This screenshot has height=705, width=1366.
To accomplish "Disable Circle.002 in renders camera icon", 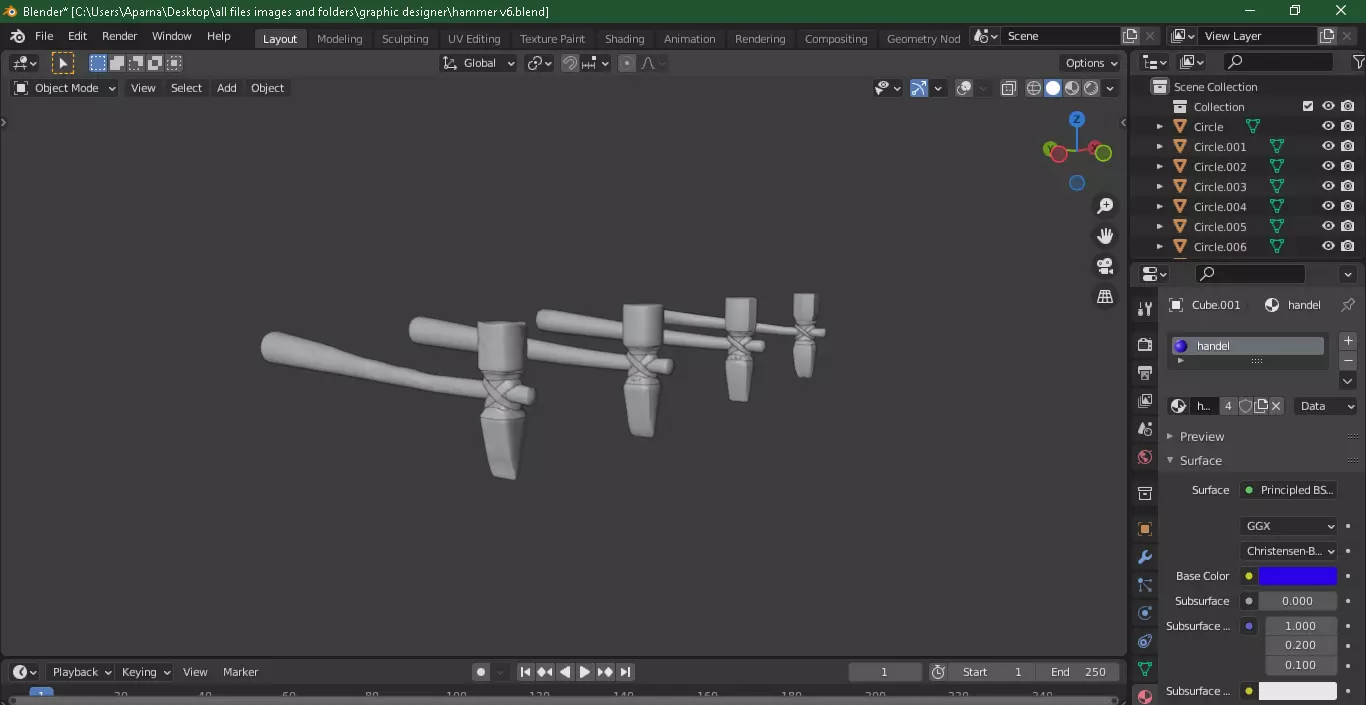I will (x=1348, y=166).
